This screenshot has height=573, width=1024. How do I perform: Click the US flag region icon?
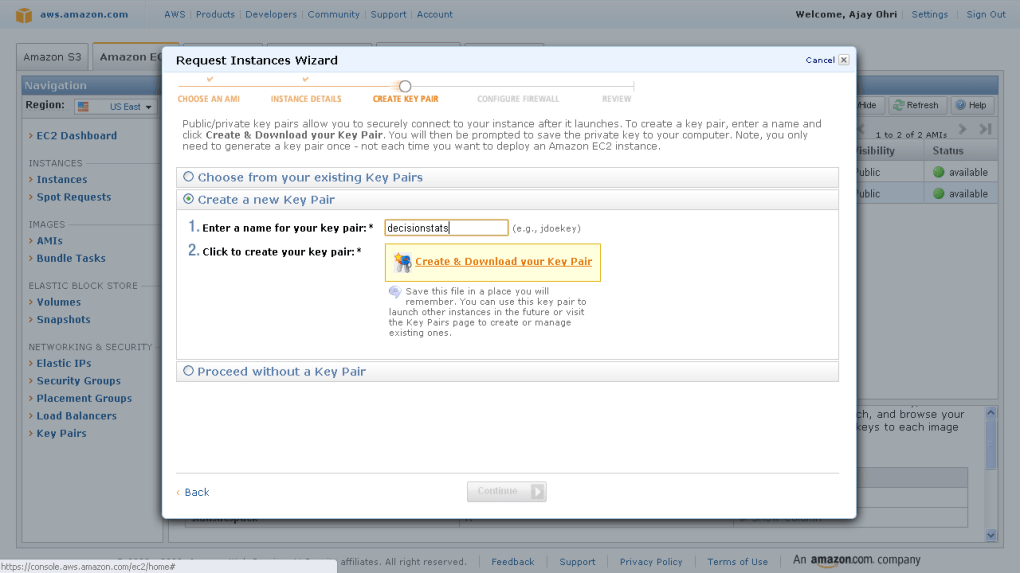click(83, 107)
